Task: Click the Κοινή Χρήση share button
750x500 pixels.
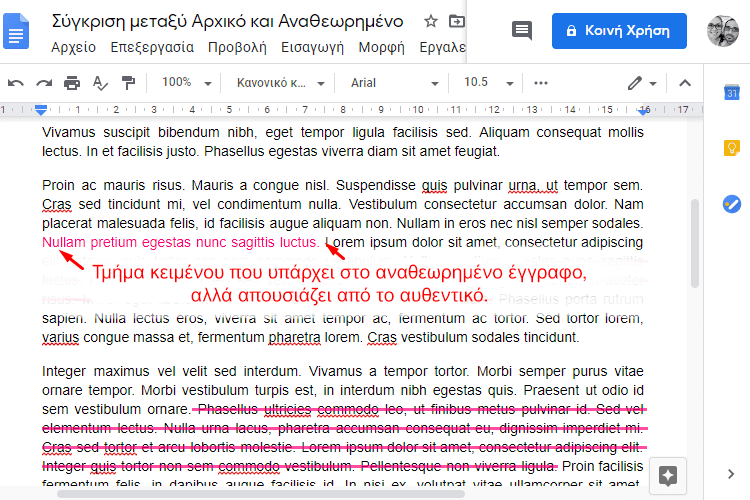Action: (x=619, y=31)
